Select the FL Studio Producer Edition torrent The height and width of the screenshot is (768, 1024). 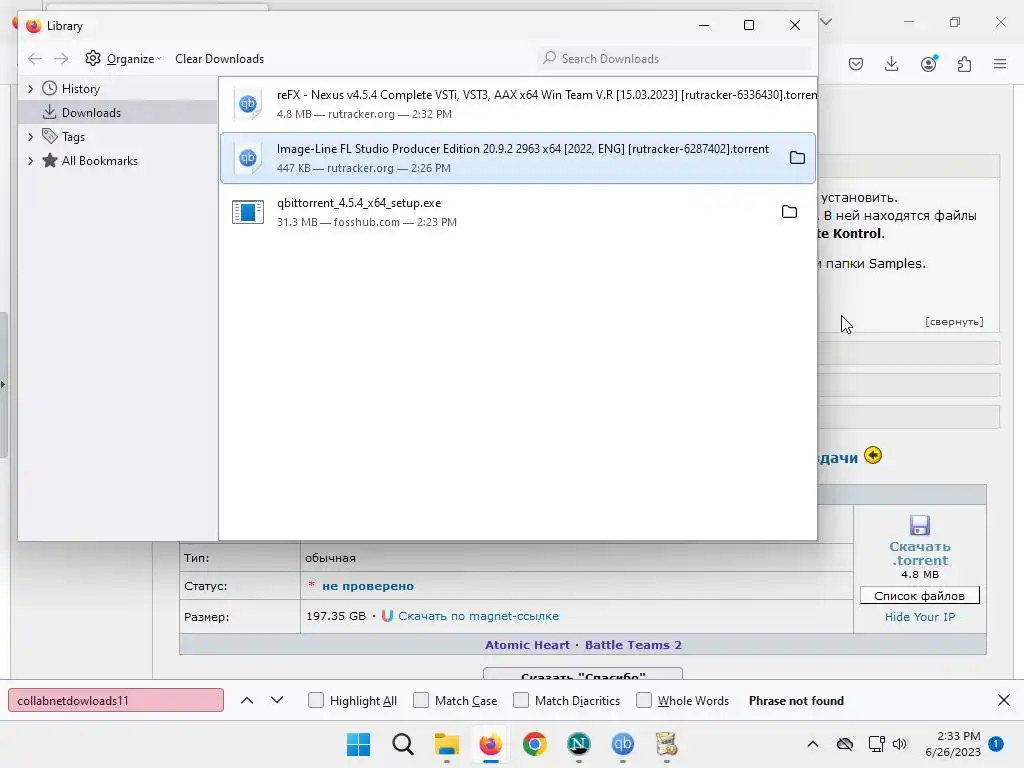pyautogui.click(x=518, y=158)
